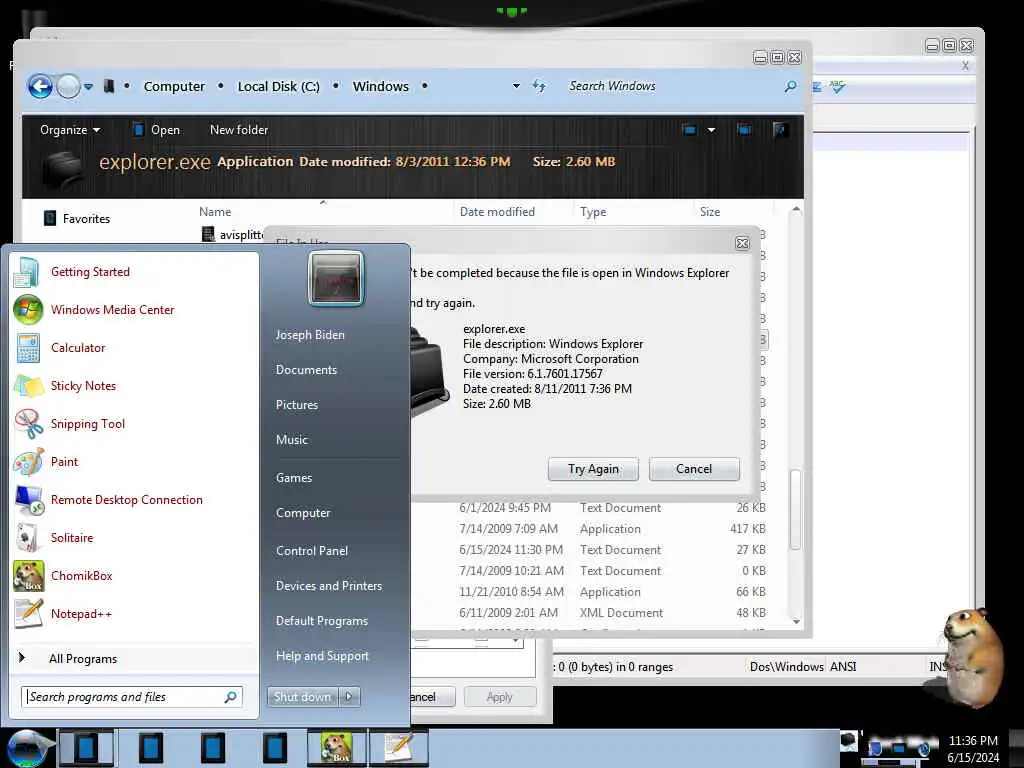Toggle the preview pane icon

click(744, 130)
